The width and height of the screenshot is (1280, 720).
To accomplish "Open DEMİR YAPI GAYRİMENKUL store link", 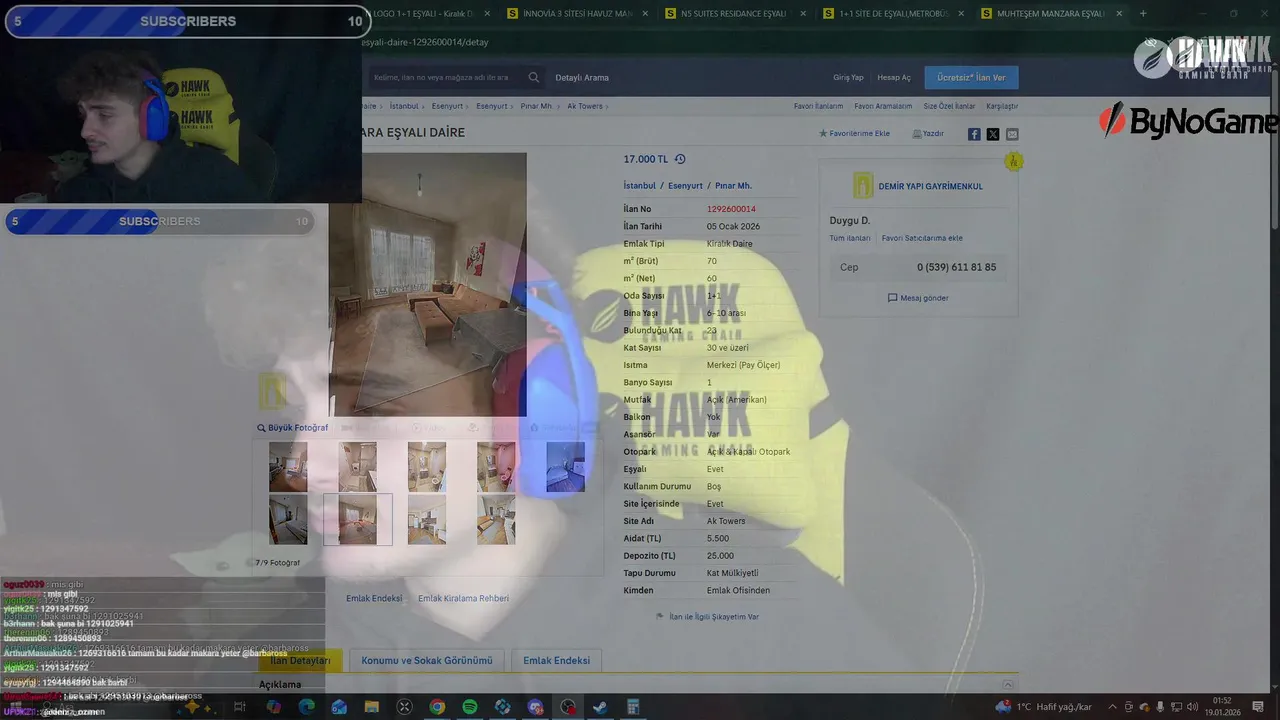I will [x=930, y=186].
